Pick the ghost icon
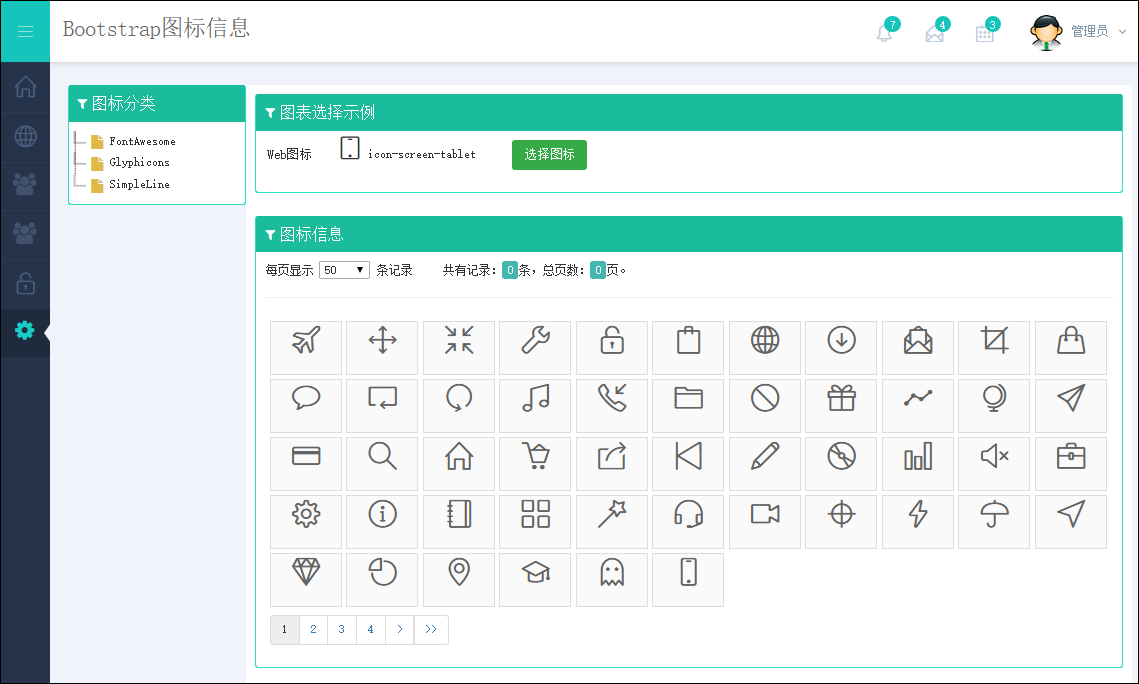Viewport: 1139px width, 684px height. 611,573
